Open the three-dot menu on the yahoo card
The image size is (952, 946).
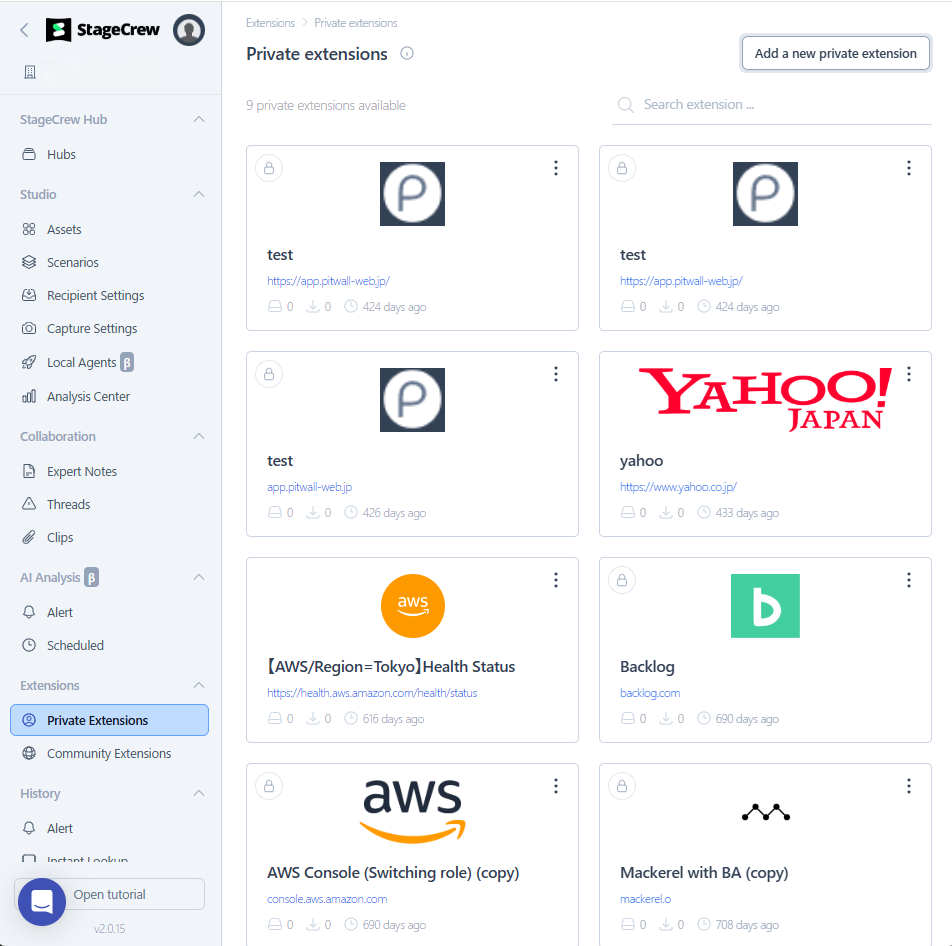(909, 374)
